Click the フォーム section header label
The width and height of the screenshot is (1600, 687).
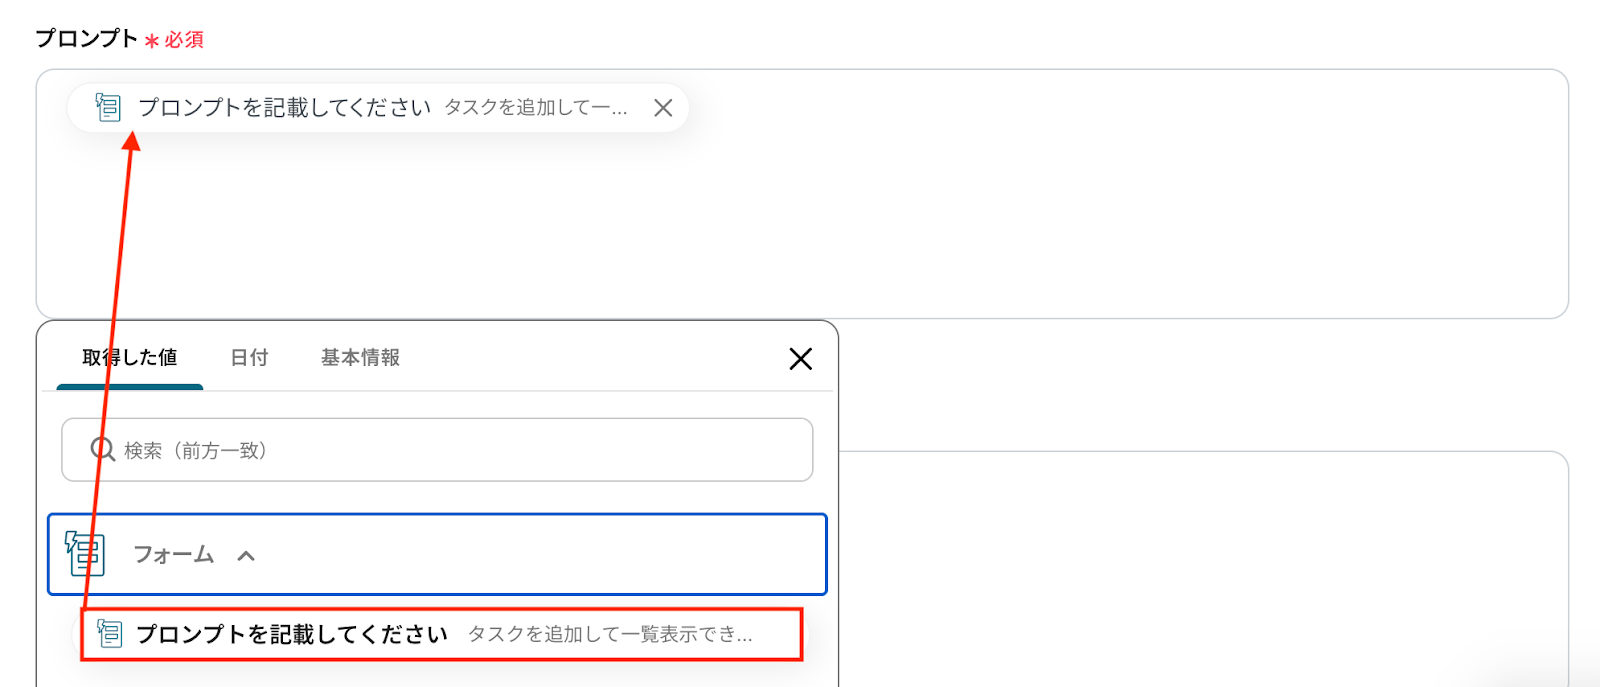click(174, 555)
